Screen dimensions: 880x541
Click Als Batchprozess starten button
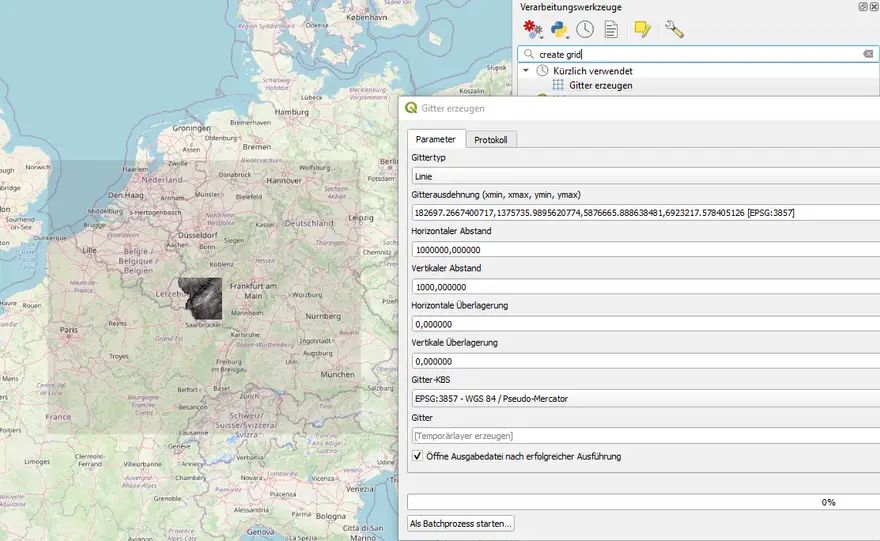[x=461, y=523]
